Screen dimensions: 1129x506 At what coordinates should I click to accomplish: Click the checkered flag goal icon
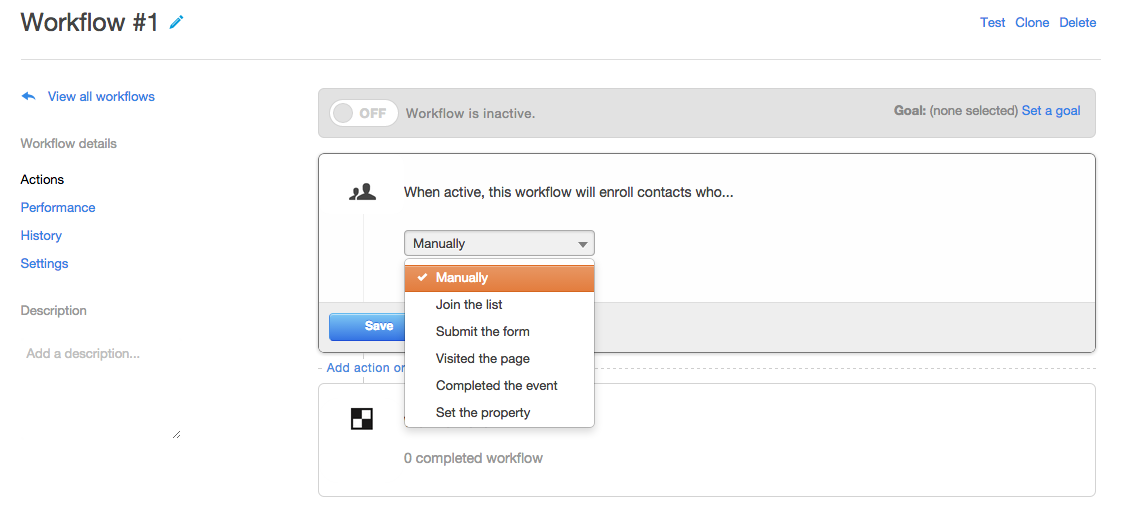(362, 418)
